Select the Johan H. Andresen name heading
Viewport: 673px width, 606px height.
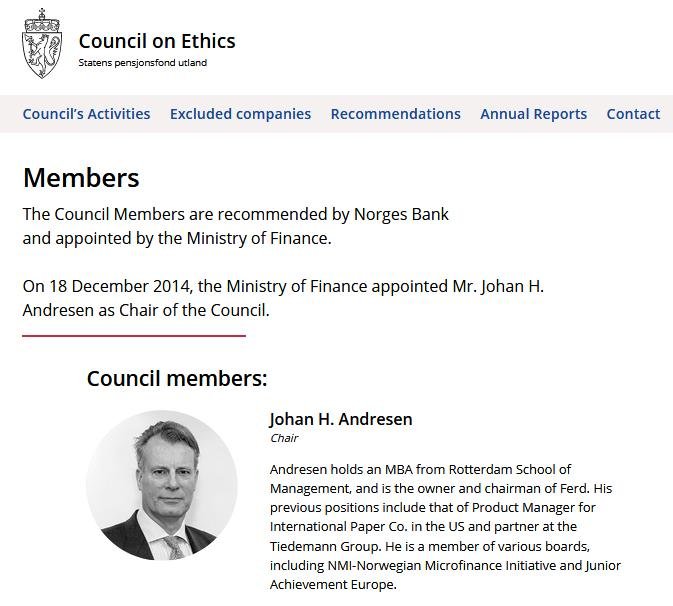(340, 419)
